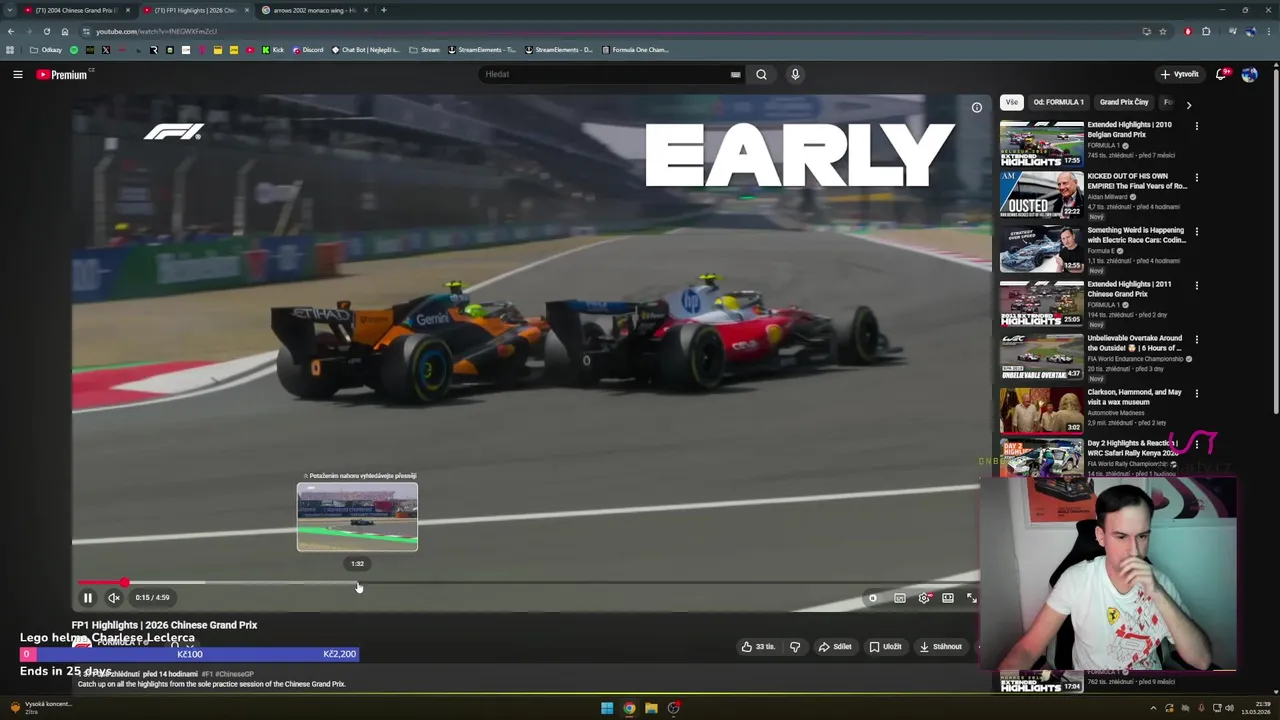Open the YouTube guide hamburger menu
Screen dimensions: 1280x720
tap(18, 74)
